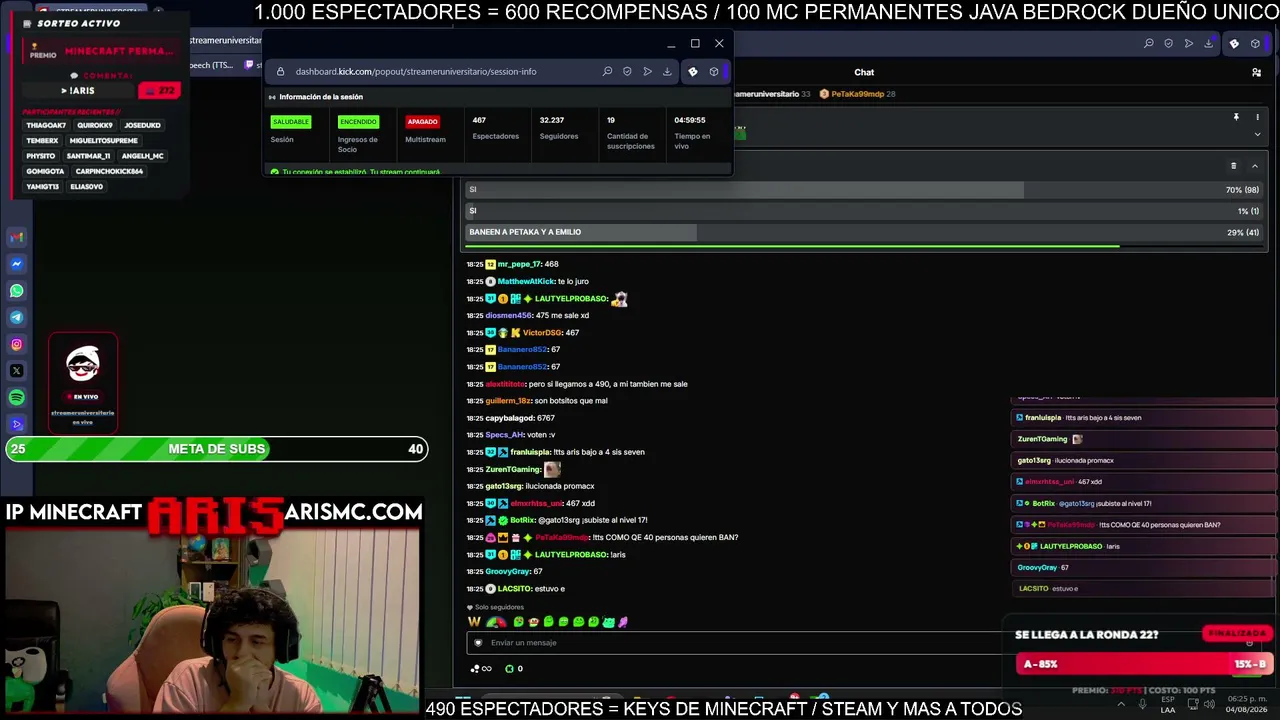Open the chat users list icon
This screenshot has width=1280, height=720.
(x=1256, y=72)
